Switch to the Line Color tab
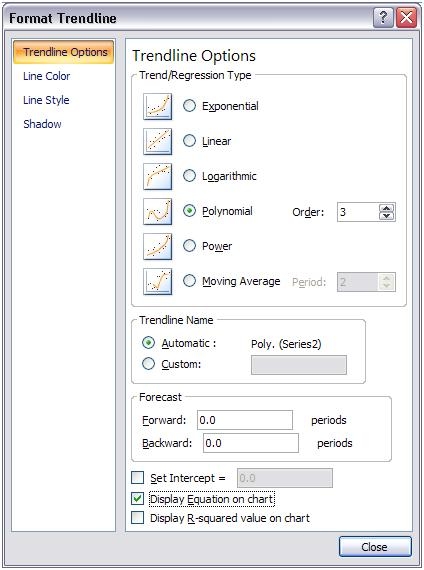The image size is (424, 570). click(47, 76)
